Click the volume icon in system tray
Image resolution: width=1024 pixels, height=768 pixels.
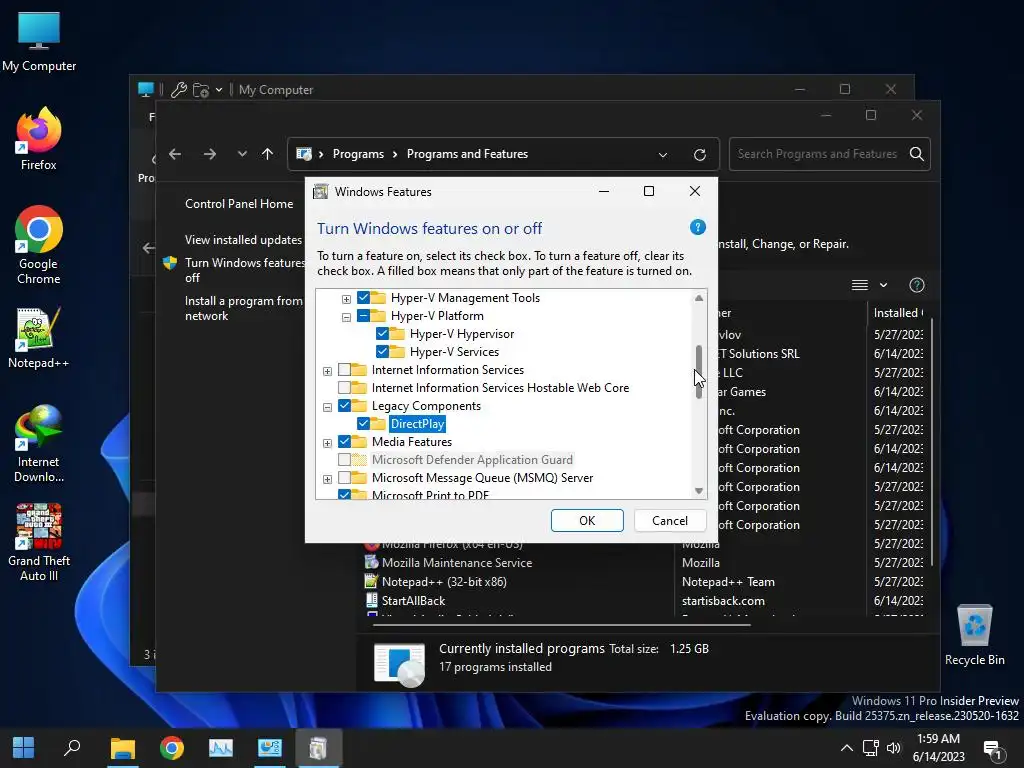point(893,748)
